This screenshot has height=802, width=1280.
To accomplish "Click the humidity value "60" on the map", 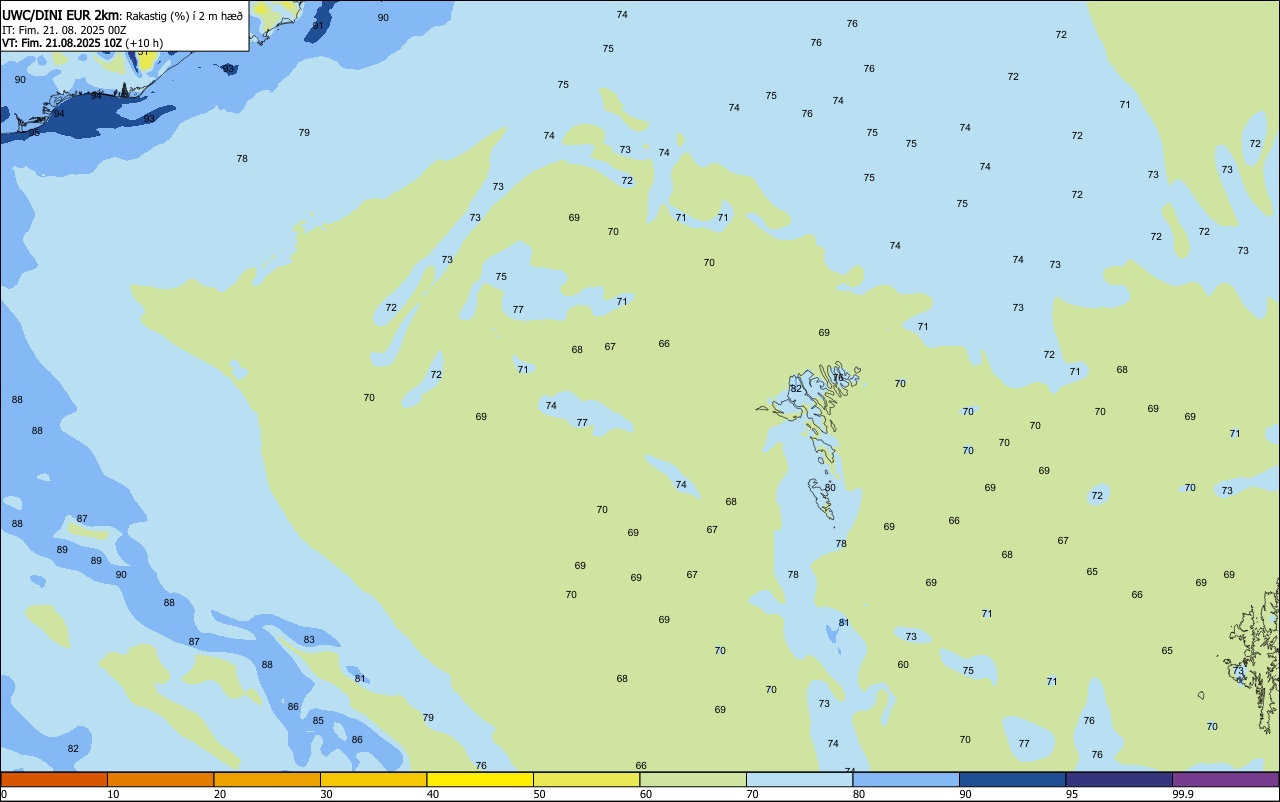I will point(903,665).
